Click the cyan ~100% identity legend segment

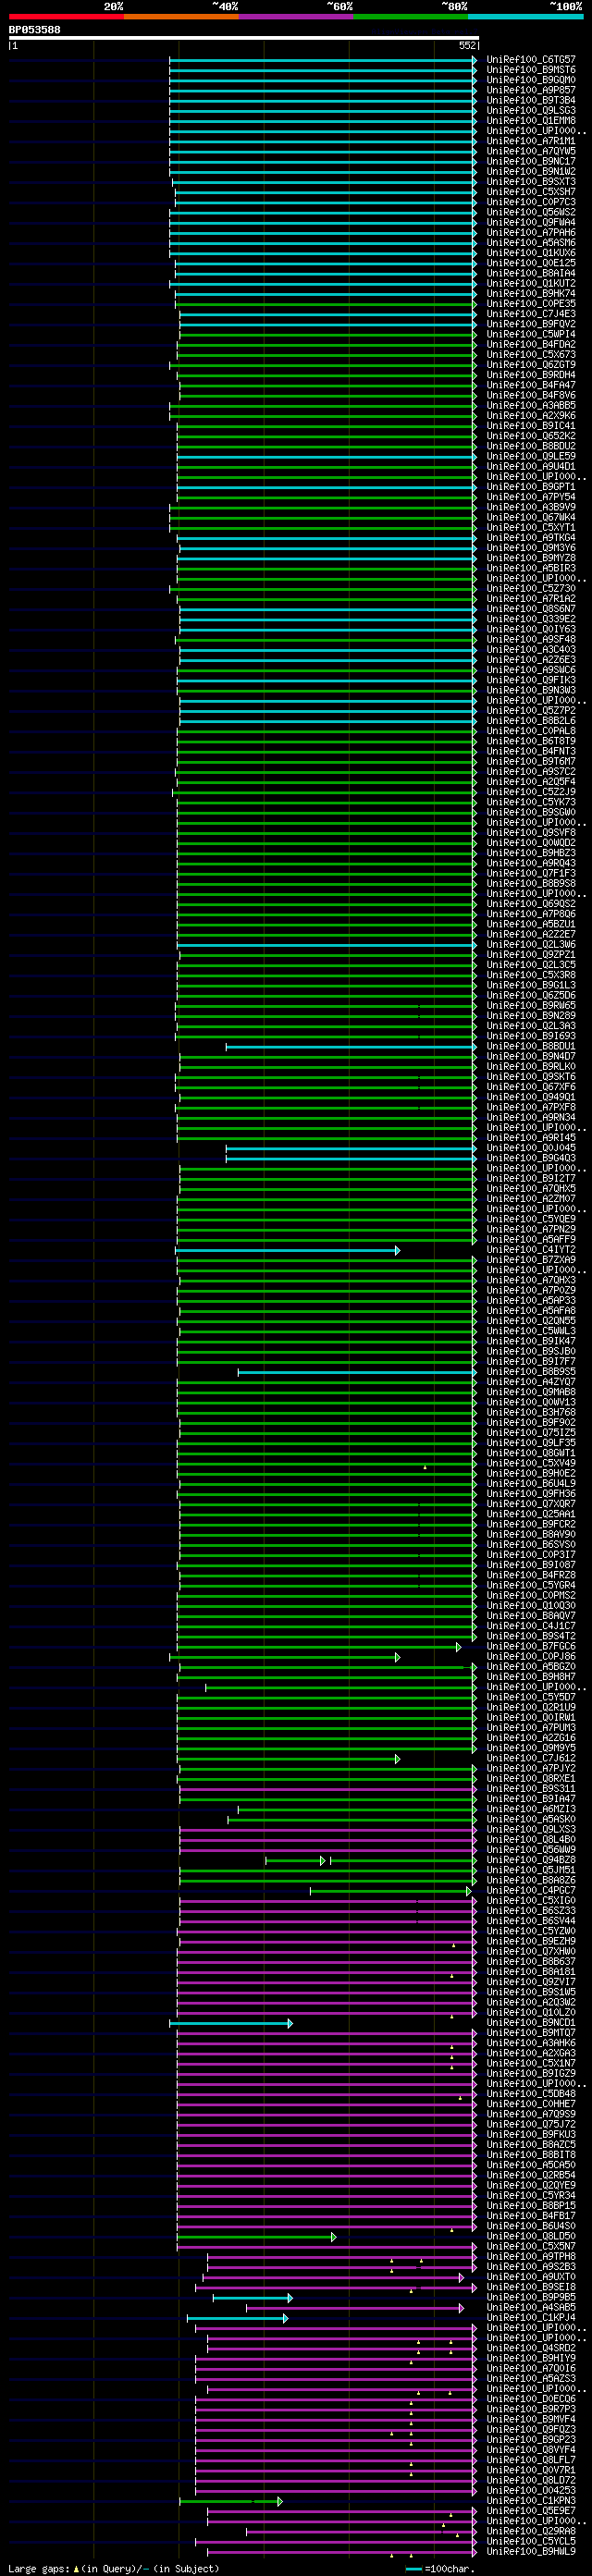pyautogui.click(x=525, y=17)
